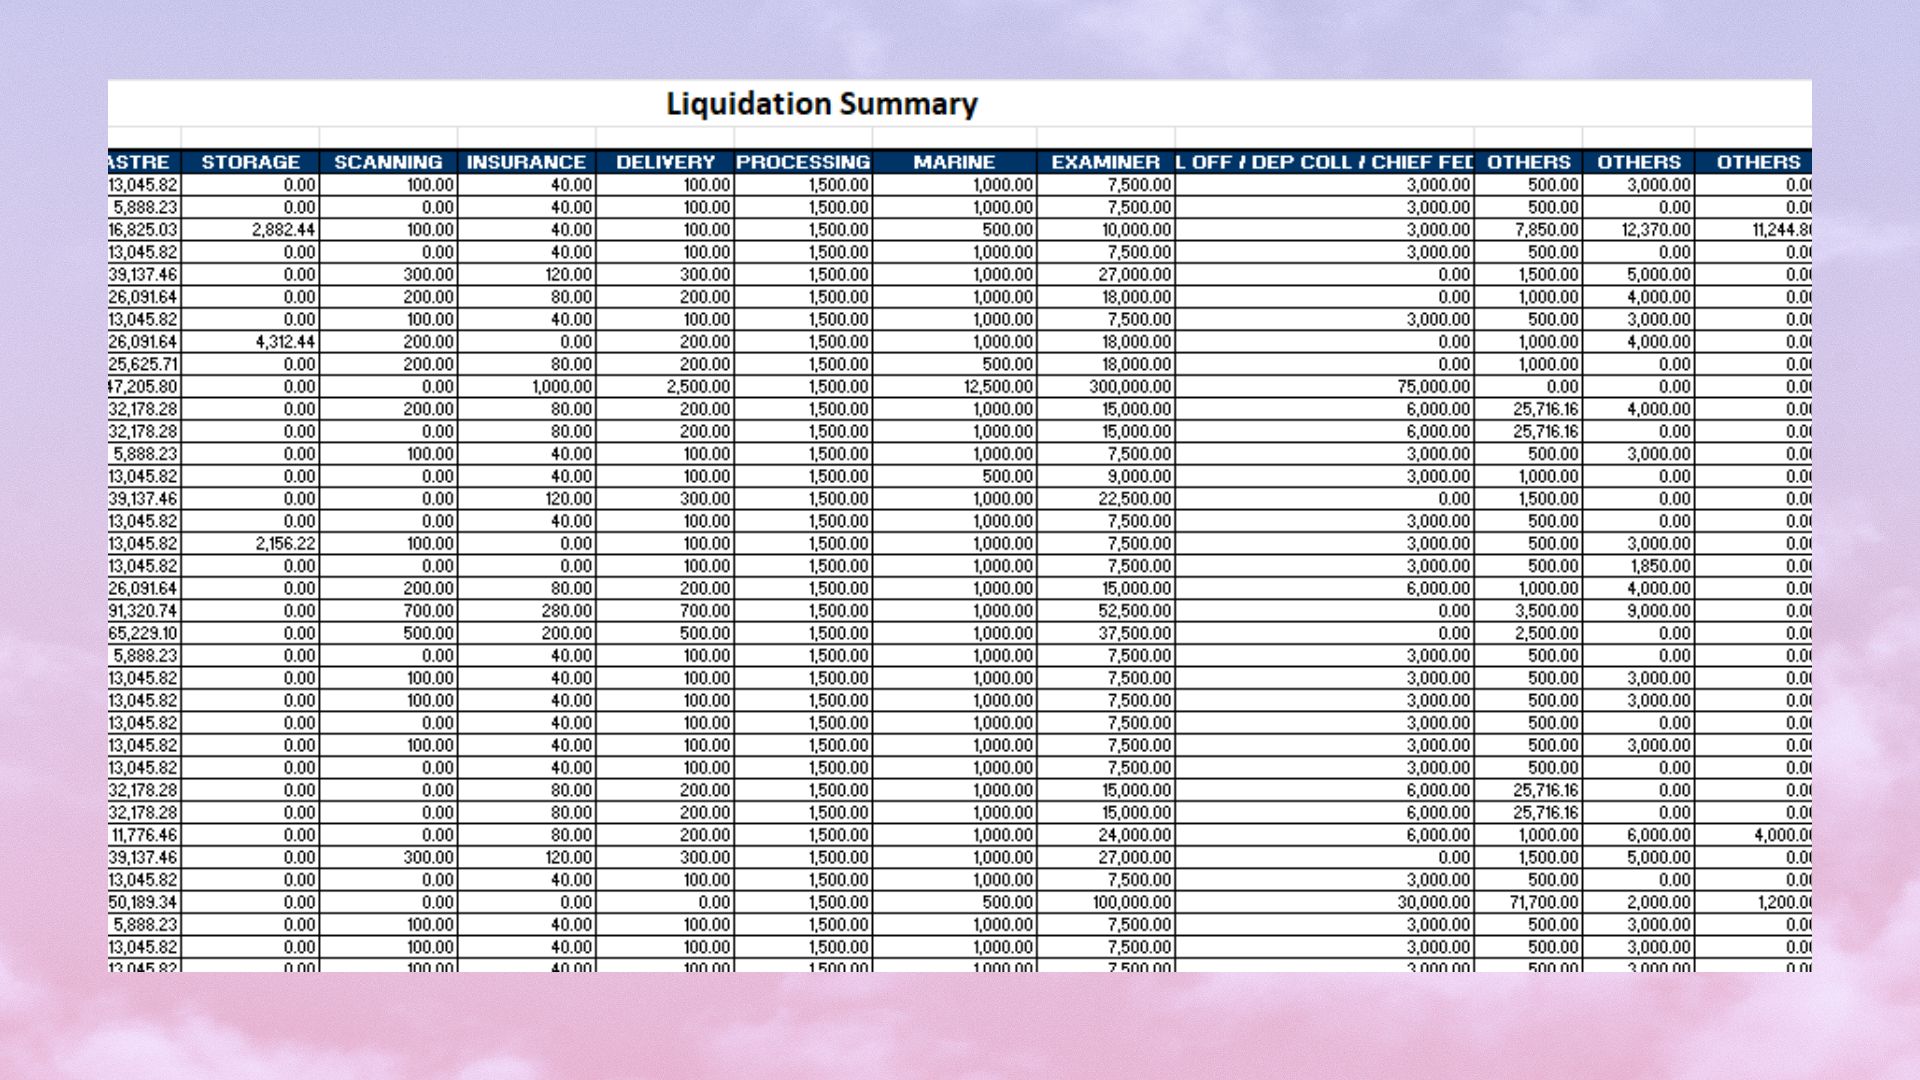This screenshot has width=1920, height=1080.
Task: Select the EXAMINER column header
Action: [x=1105, y=162]
